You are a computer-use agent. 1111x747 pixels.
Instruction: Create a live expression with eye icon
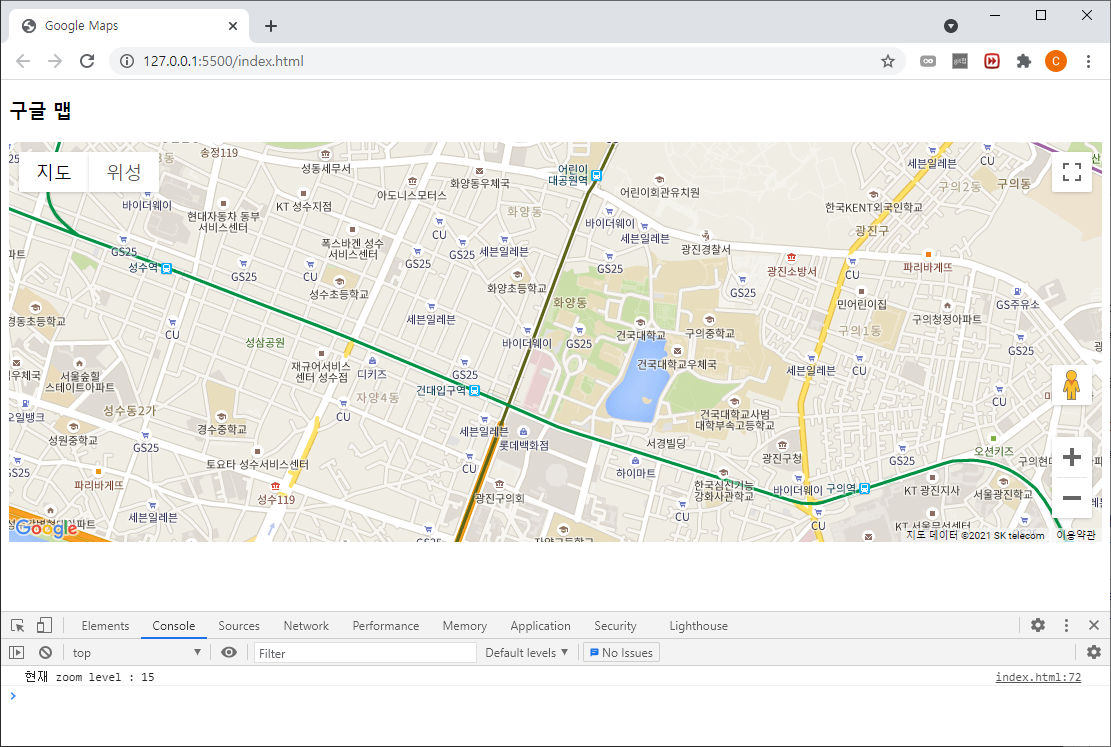pos(228,653)
